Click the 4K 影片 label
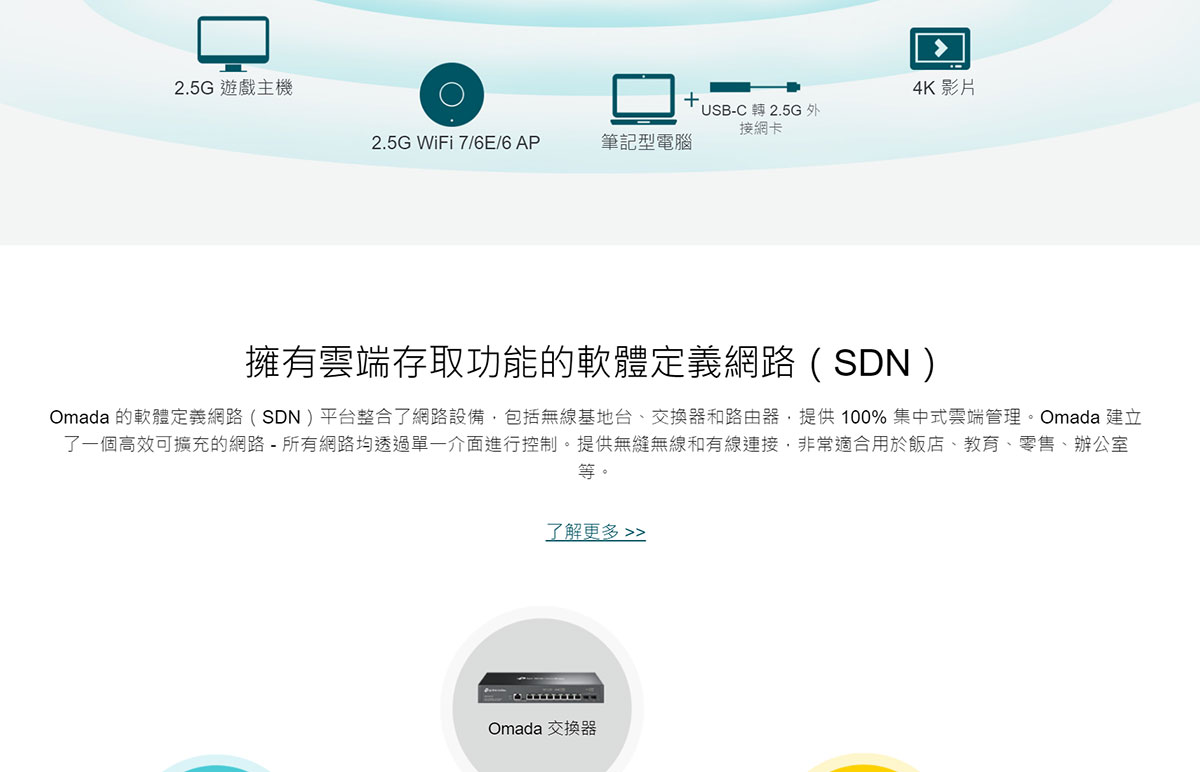 [943, 88]
